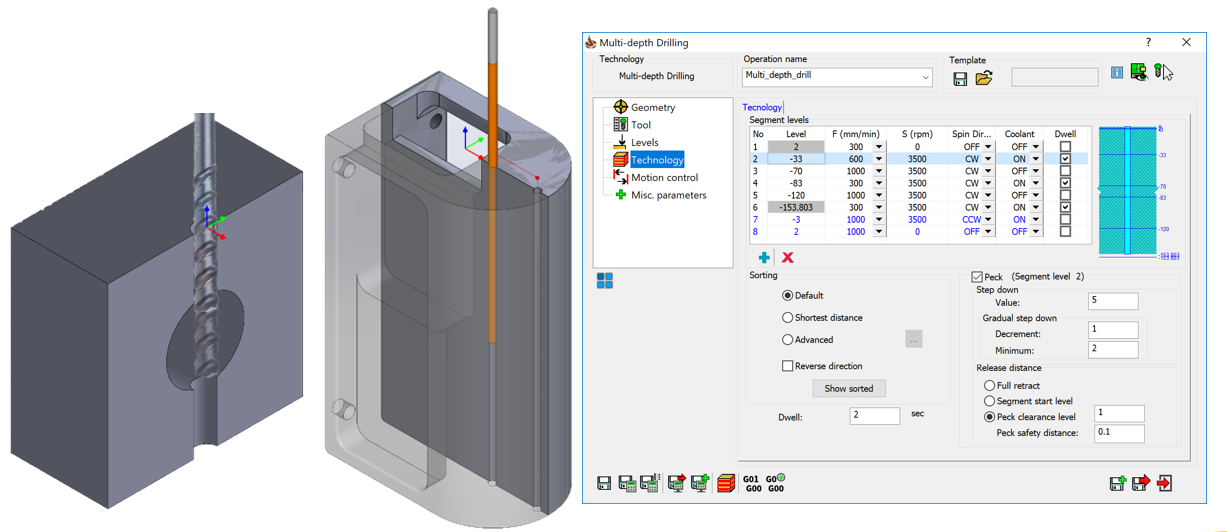Image resolution: width=1227 pixels, height=532 pixels.
Task: Click the add segment level plus icon
Action: pyautogui.click(x=764, y=258)
